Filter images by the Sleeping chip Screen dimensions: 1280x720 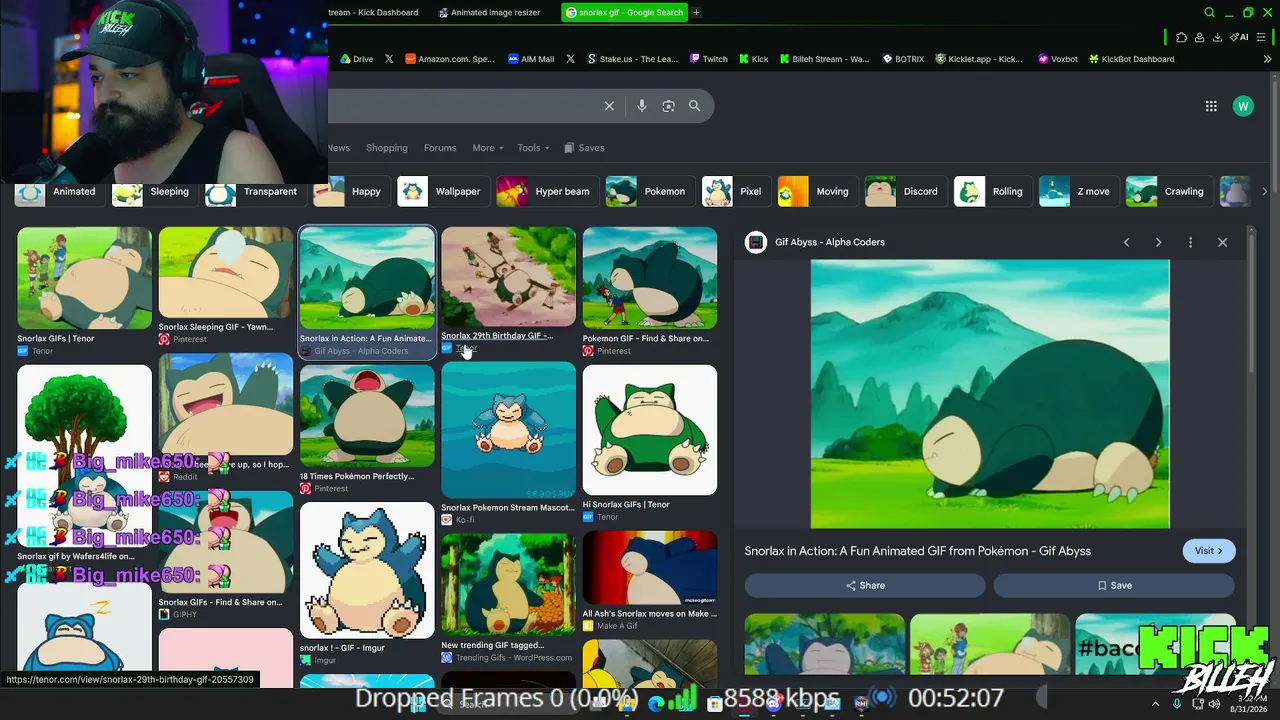(153, 191)
